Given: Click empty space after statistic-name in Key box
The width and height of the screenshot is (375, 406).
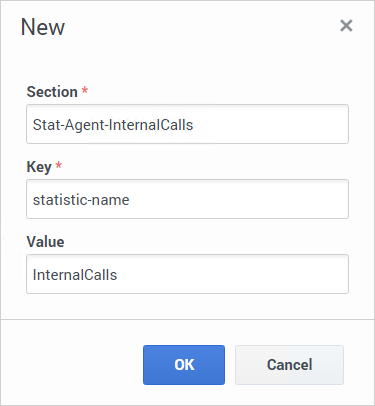Looking at the screenshot, I should [238, 199].
